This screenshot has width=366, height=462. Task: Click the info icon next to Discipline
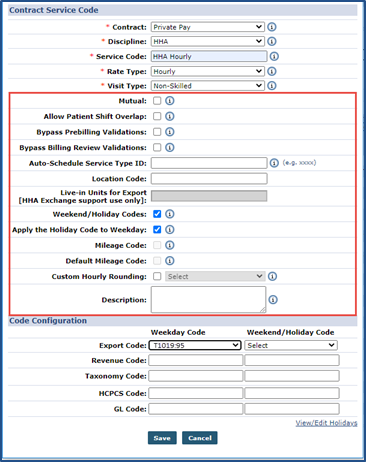click(272, 41)
